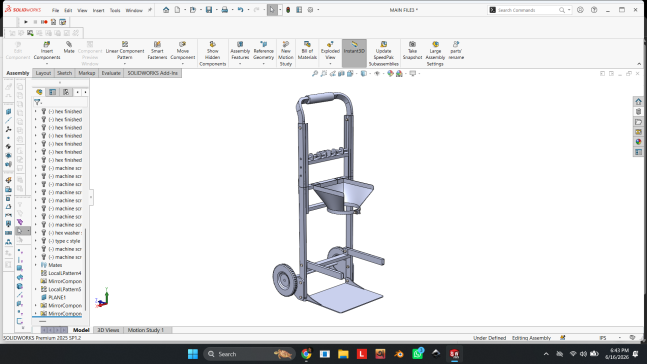Open the Home welcome icon in title toolbar
Screen dimensions: 647x364
(x=166, y=10)
